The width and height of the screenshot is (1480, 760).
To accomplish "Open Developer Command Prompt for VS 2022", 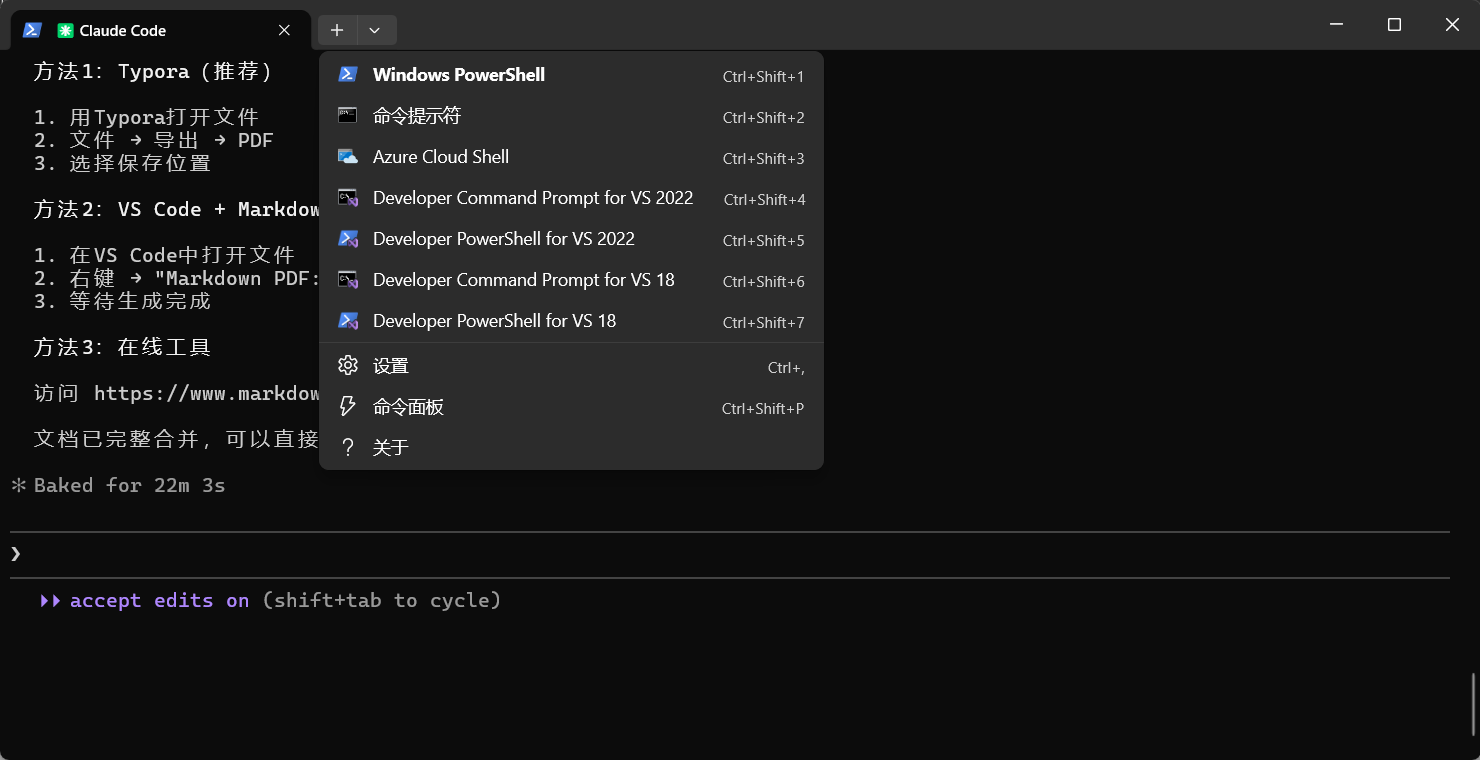I will [571, 198].
